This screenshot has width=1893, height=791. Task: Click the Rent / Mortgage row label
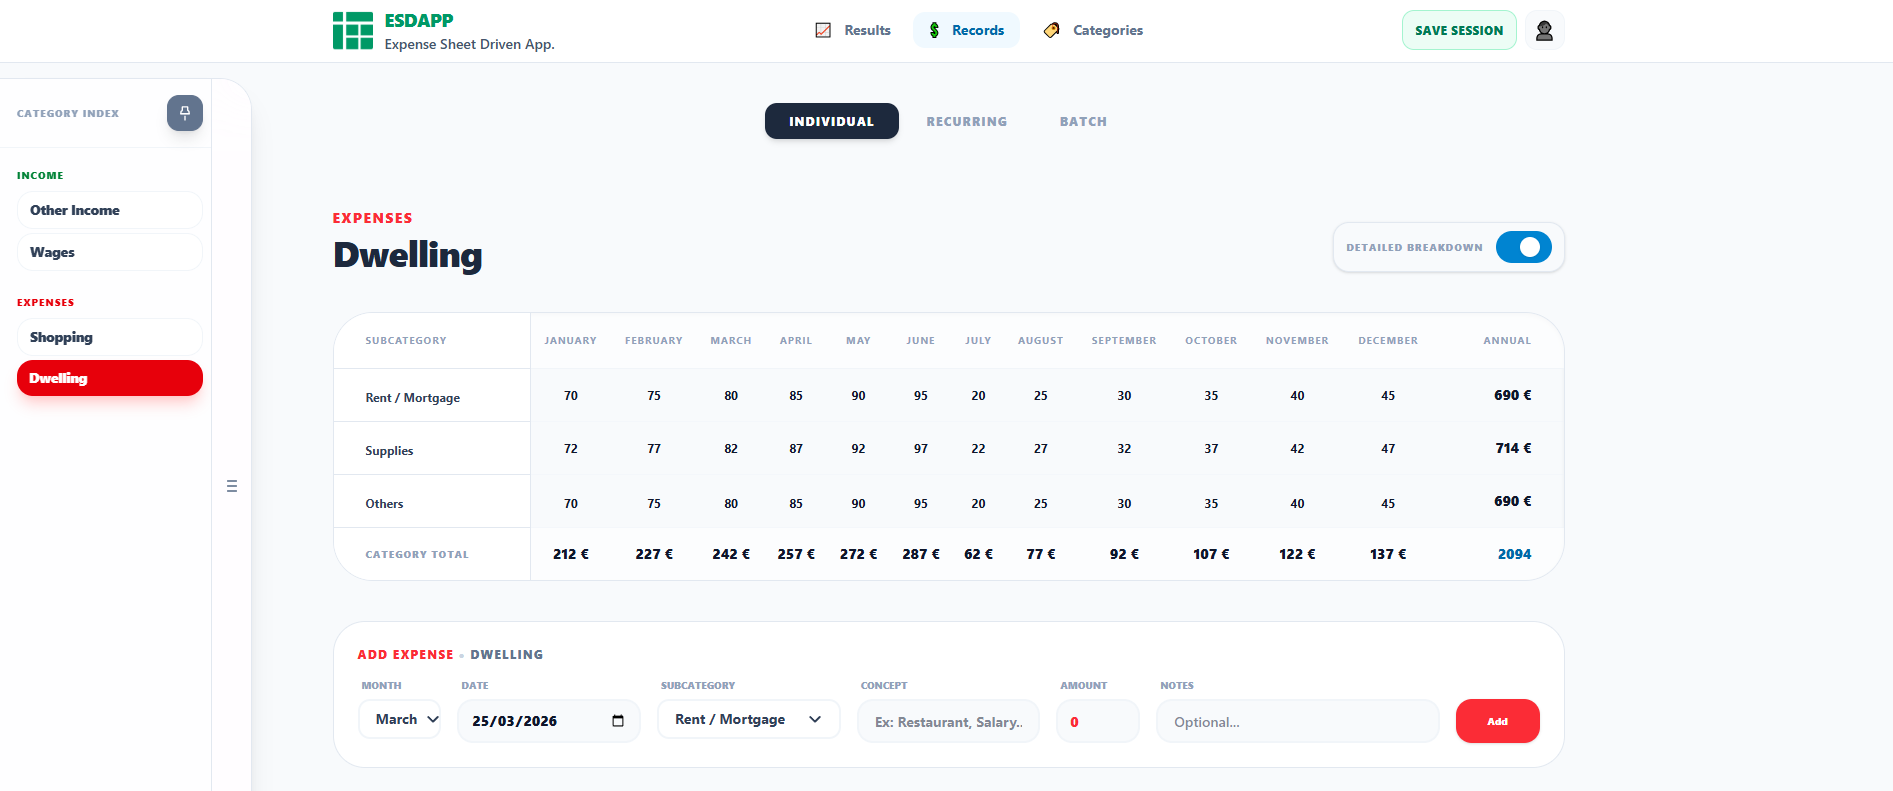pyautogui.click(x=412, y=398)
